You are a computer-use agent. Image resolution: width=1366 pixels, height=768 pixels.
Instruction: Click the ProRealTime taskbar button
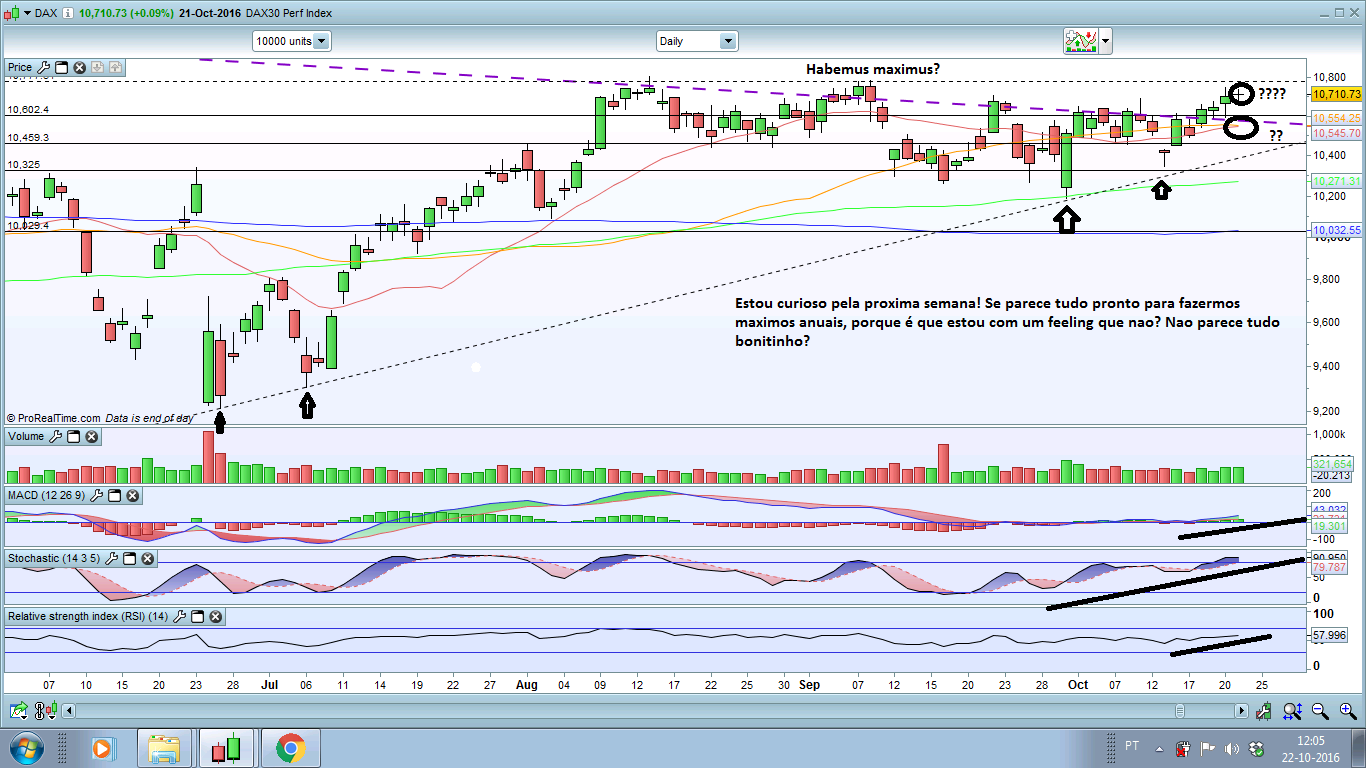coord(227,748)
